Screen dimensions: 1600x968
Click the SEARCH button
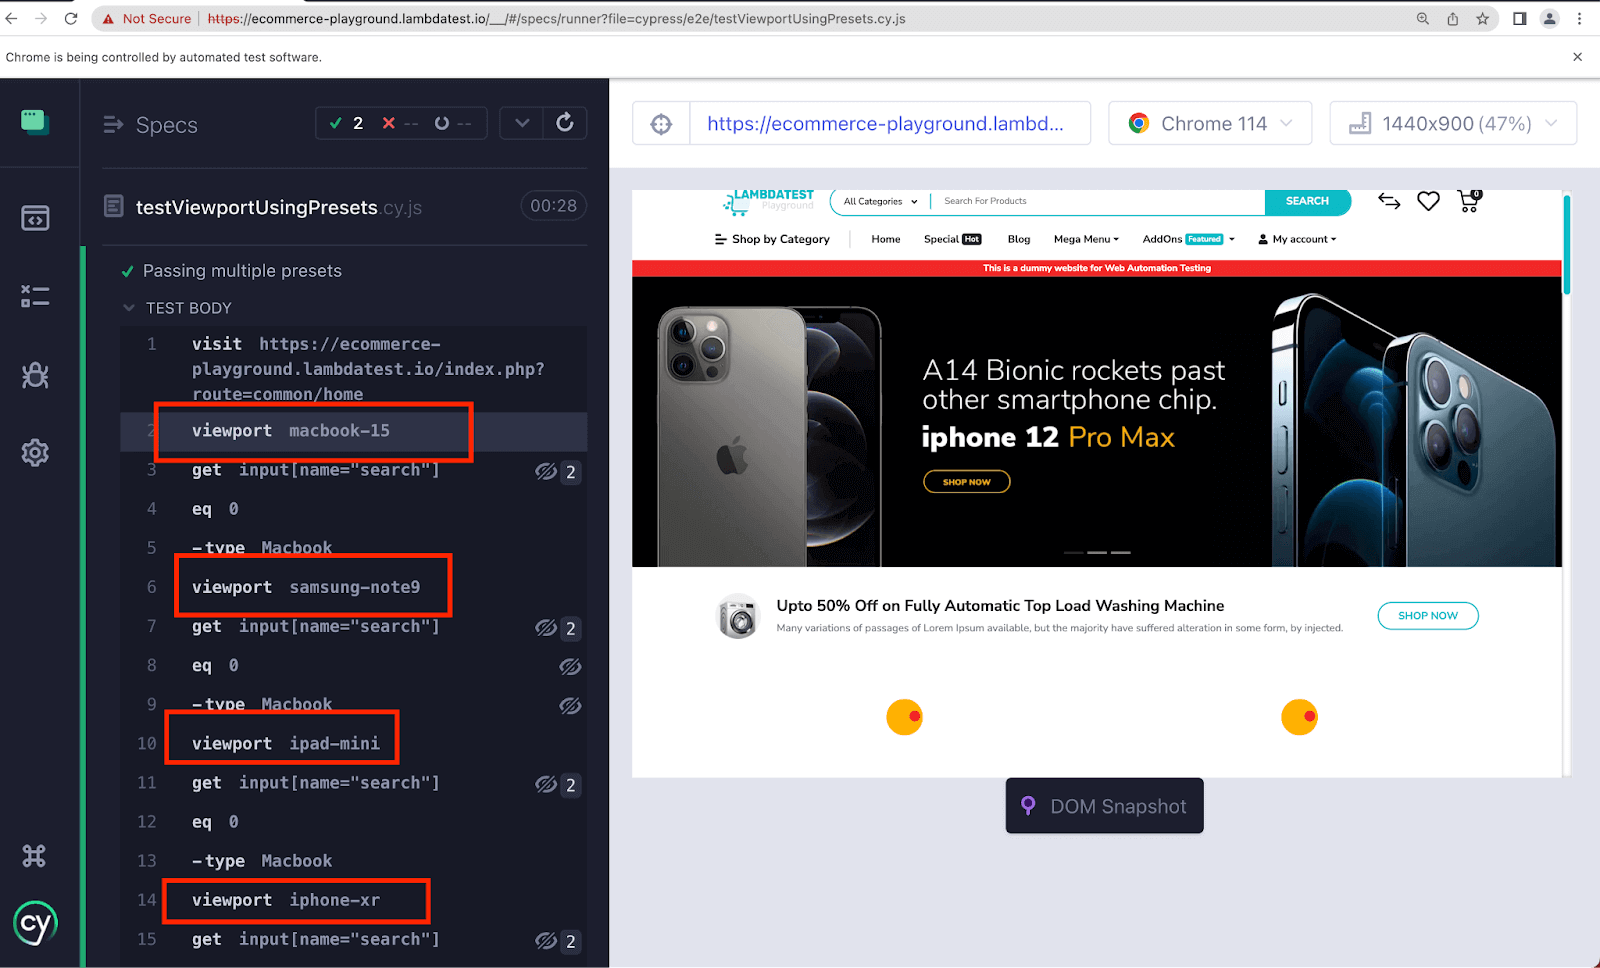click(x=1307, y=201)
